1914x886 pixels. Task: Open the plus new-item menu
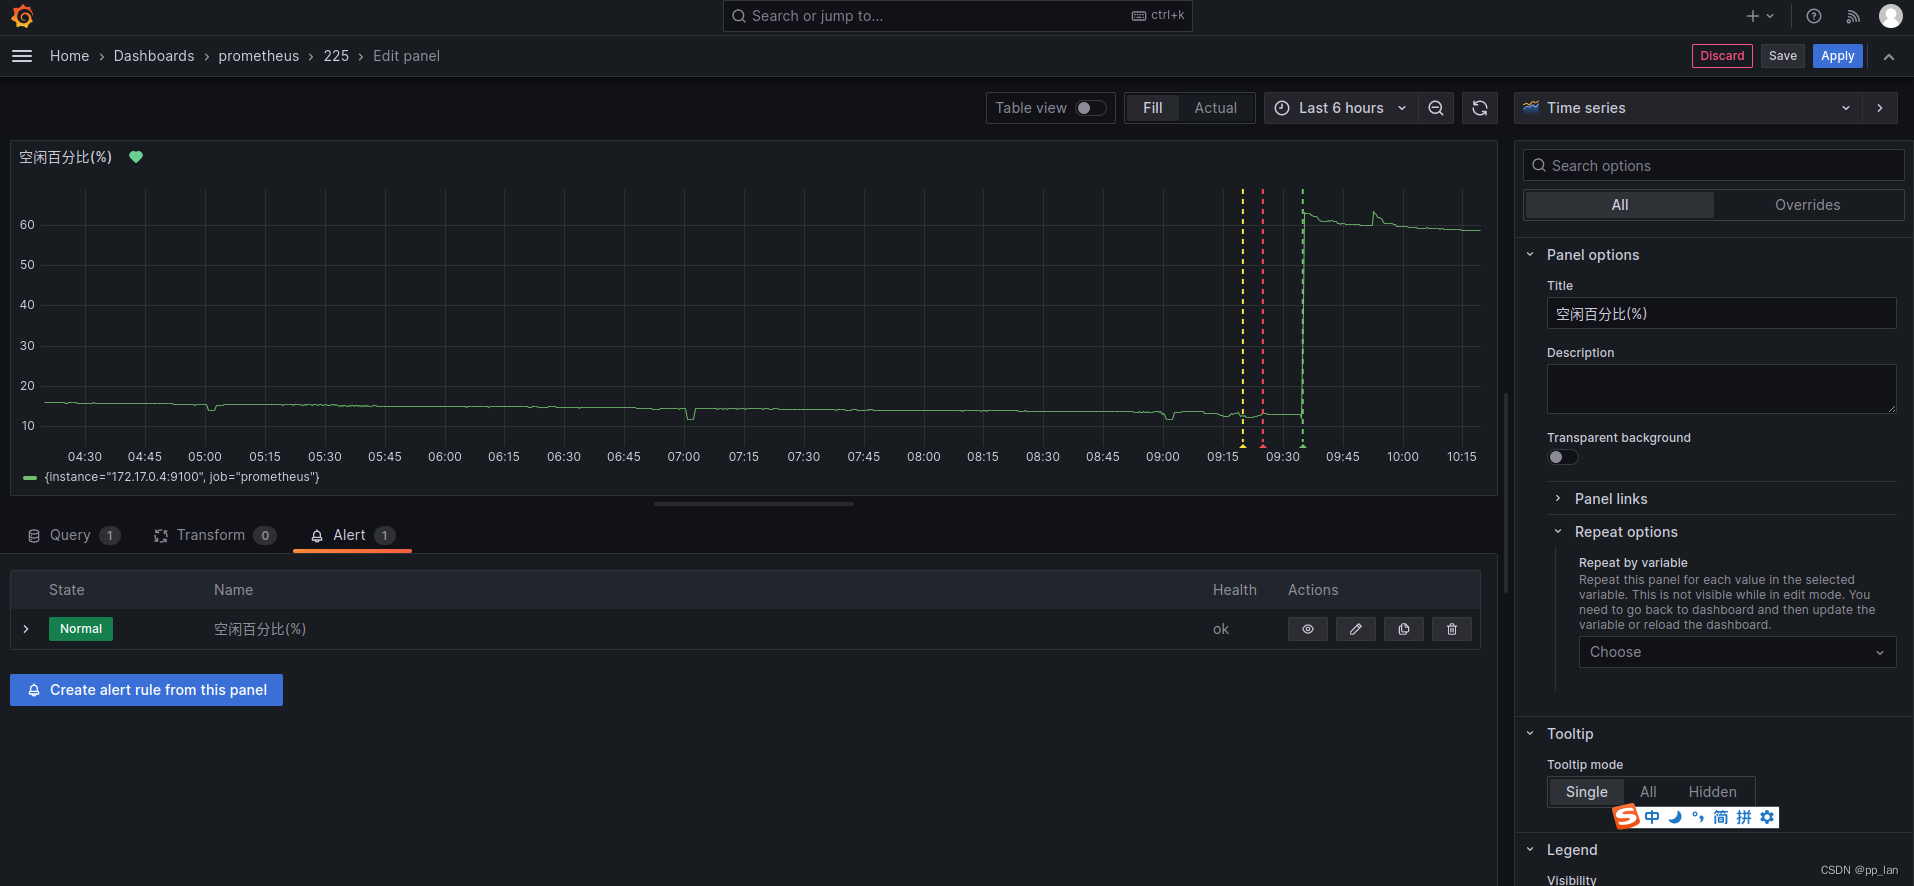(1760, 16)
